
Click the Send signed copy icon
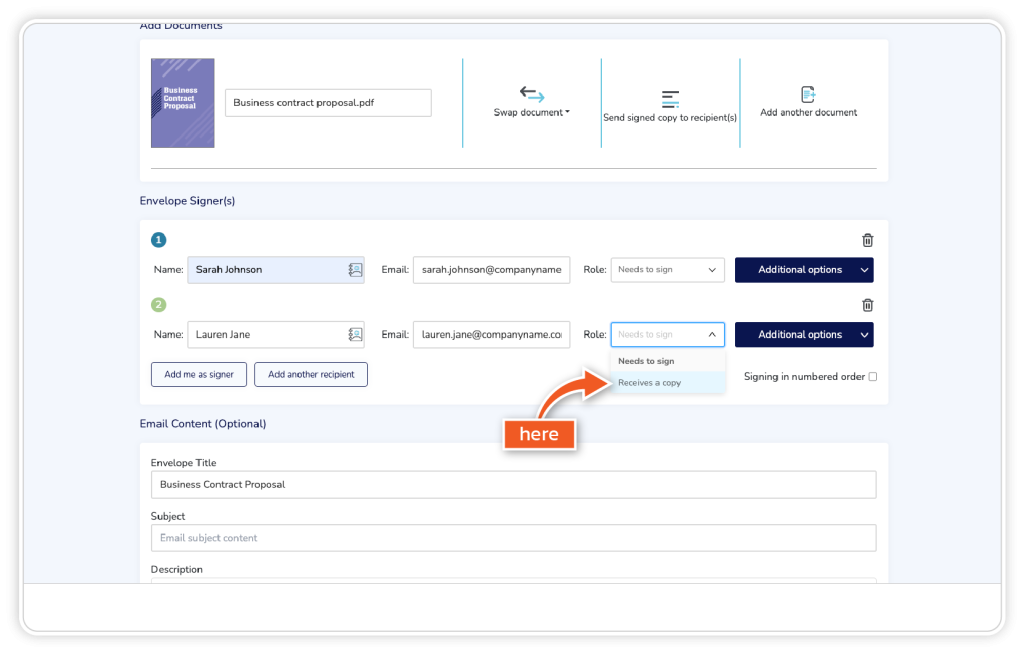click(x=670, y=99)
